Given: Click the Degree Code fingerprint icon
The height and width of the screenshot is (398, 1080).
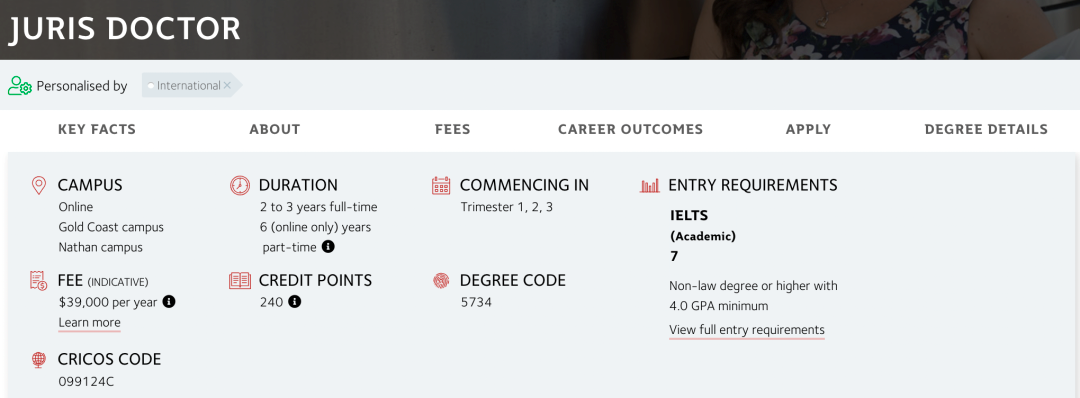Looking at the screenshot, I should tap(441, 281).
